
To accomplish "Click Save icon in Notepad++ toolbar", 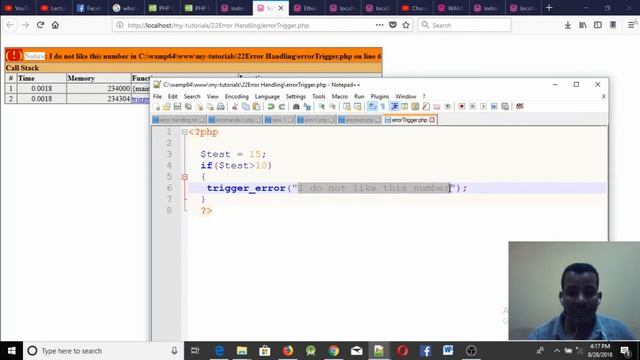I will click(x=177, y=107).
